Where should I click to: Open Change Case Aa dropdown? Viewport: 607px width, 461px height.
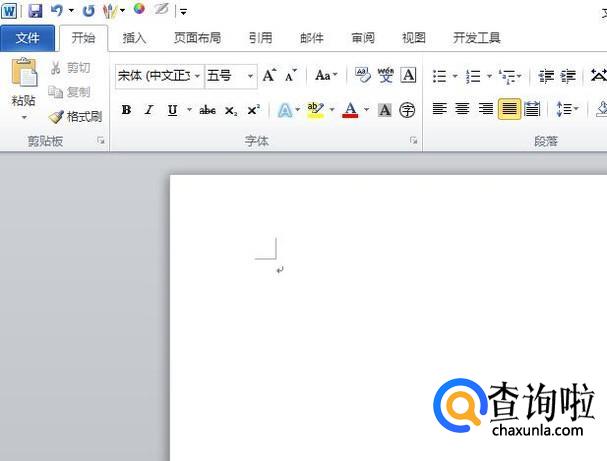[x=326, y=75]
